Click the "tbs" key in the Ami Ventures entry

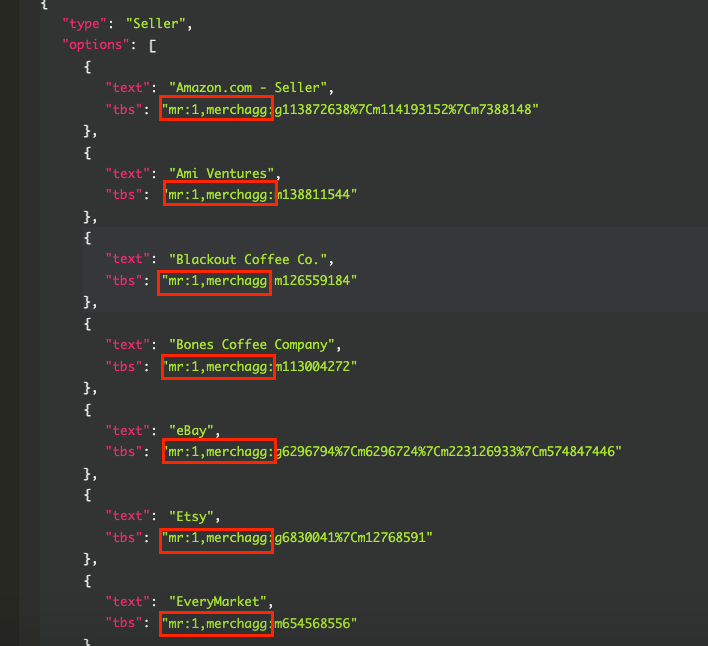pos(124,195)
